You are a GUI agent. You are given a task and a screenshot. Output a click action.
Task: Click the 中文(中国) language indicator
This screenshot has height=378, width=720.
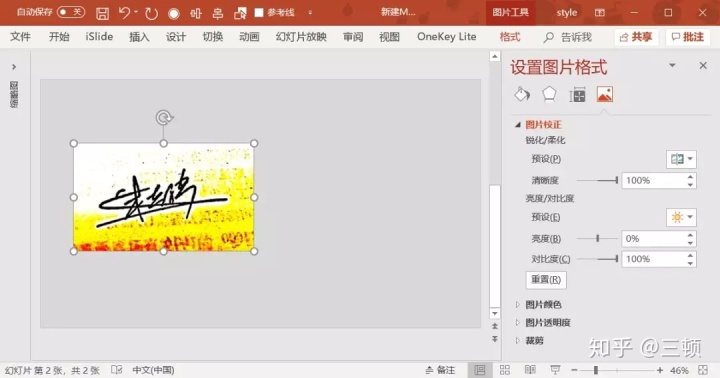(153, 370)
